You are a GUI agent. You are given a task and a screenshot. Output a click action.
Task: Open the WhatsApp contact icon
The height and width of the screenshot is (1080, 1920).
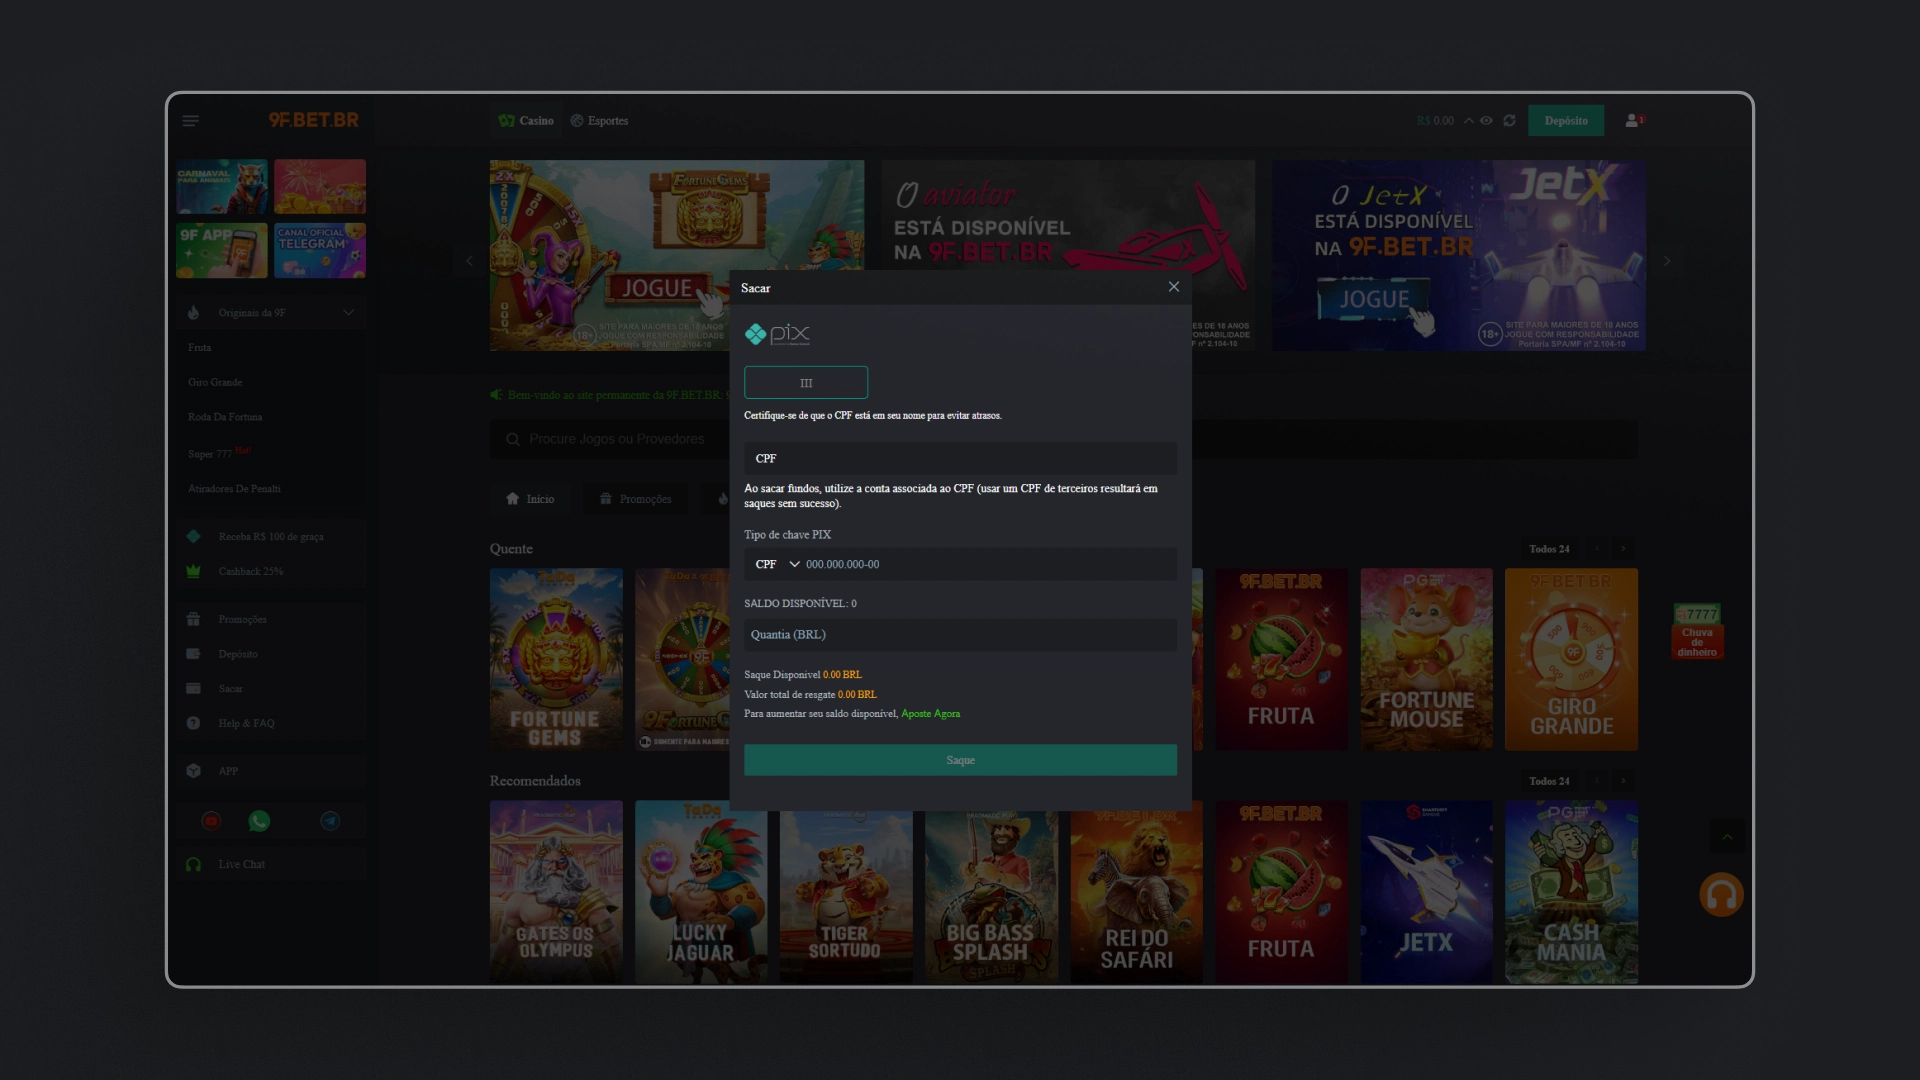click(259, 822)
